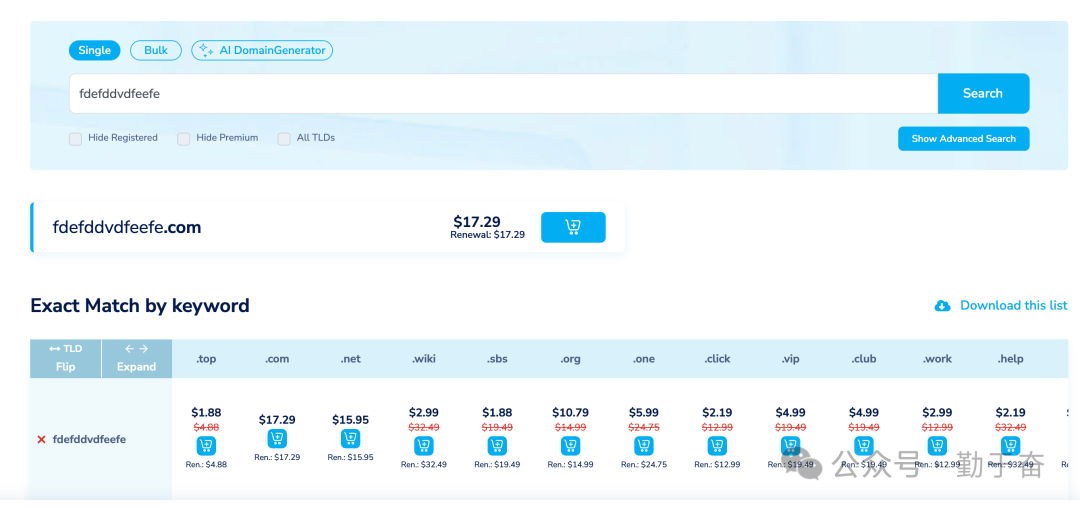Click the Ren.: $24.75 text
This screenshot has width=1080, height=508.
tap(643, 464)
